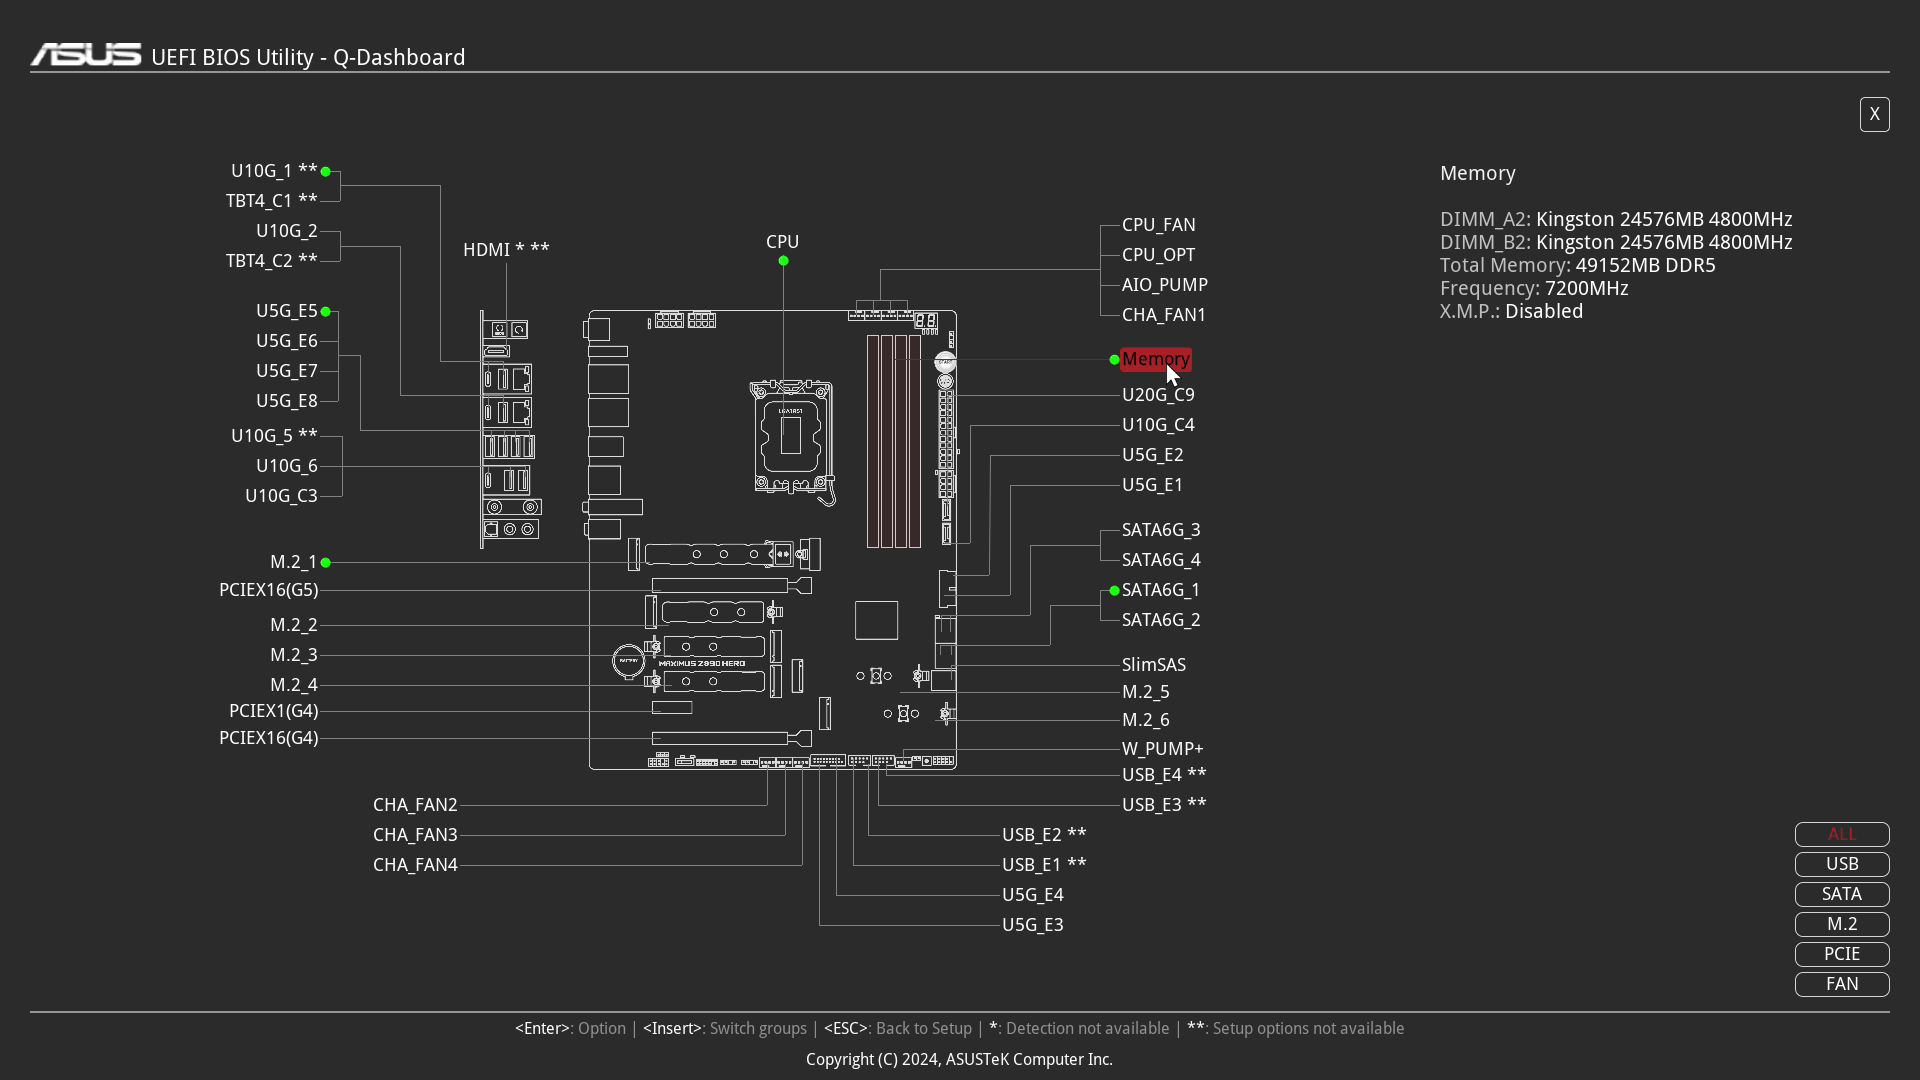1920x1080 pixels.
Task: Switch to the M.2 filter view
Action: point(1841,924)
